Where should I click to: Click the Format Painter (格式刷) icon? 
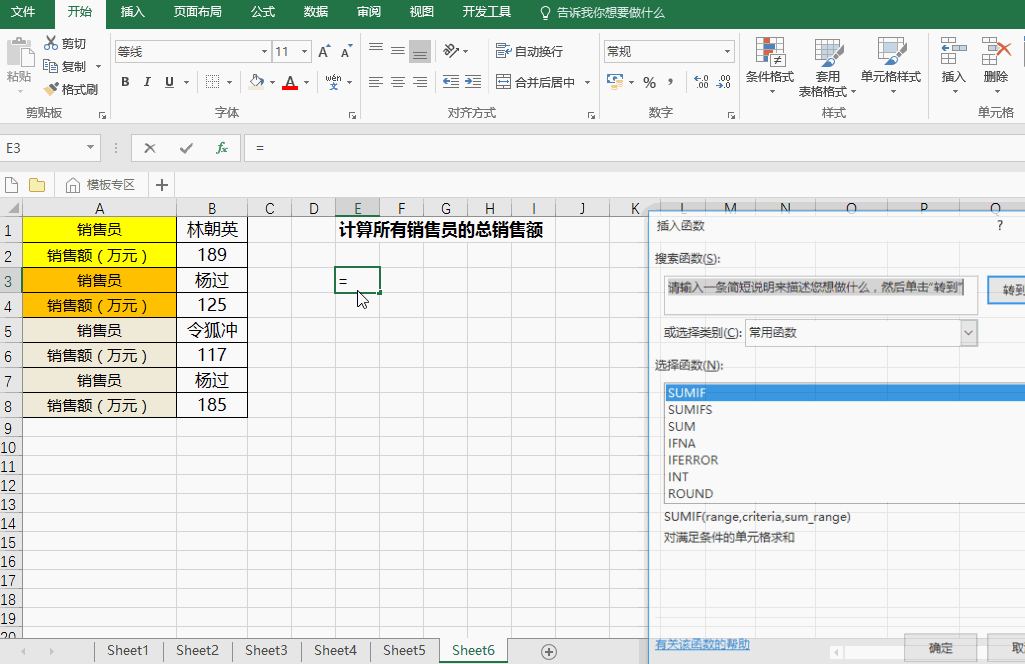[x=52, y=89]
